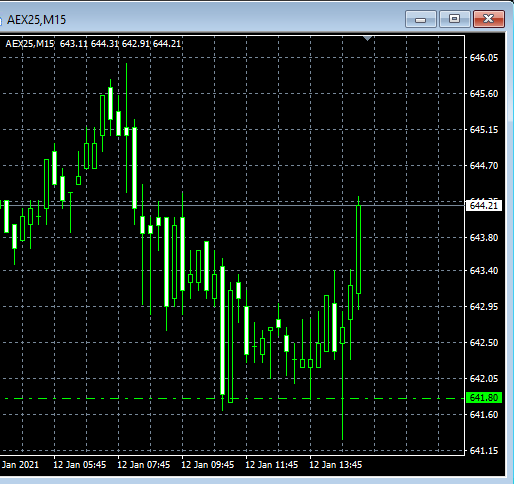This screenshot has width=514, height=484.
Task: Click the 642.95 price scale value
Action: point(484,306)
